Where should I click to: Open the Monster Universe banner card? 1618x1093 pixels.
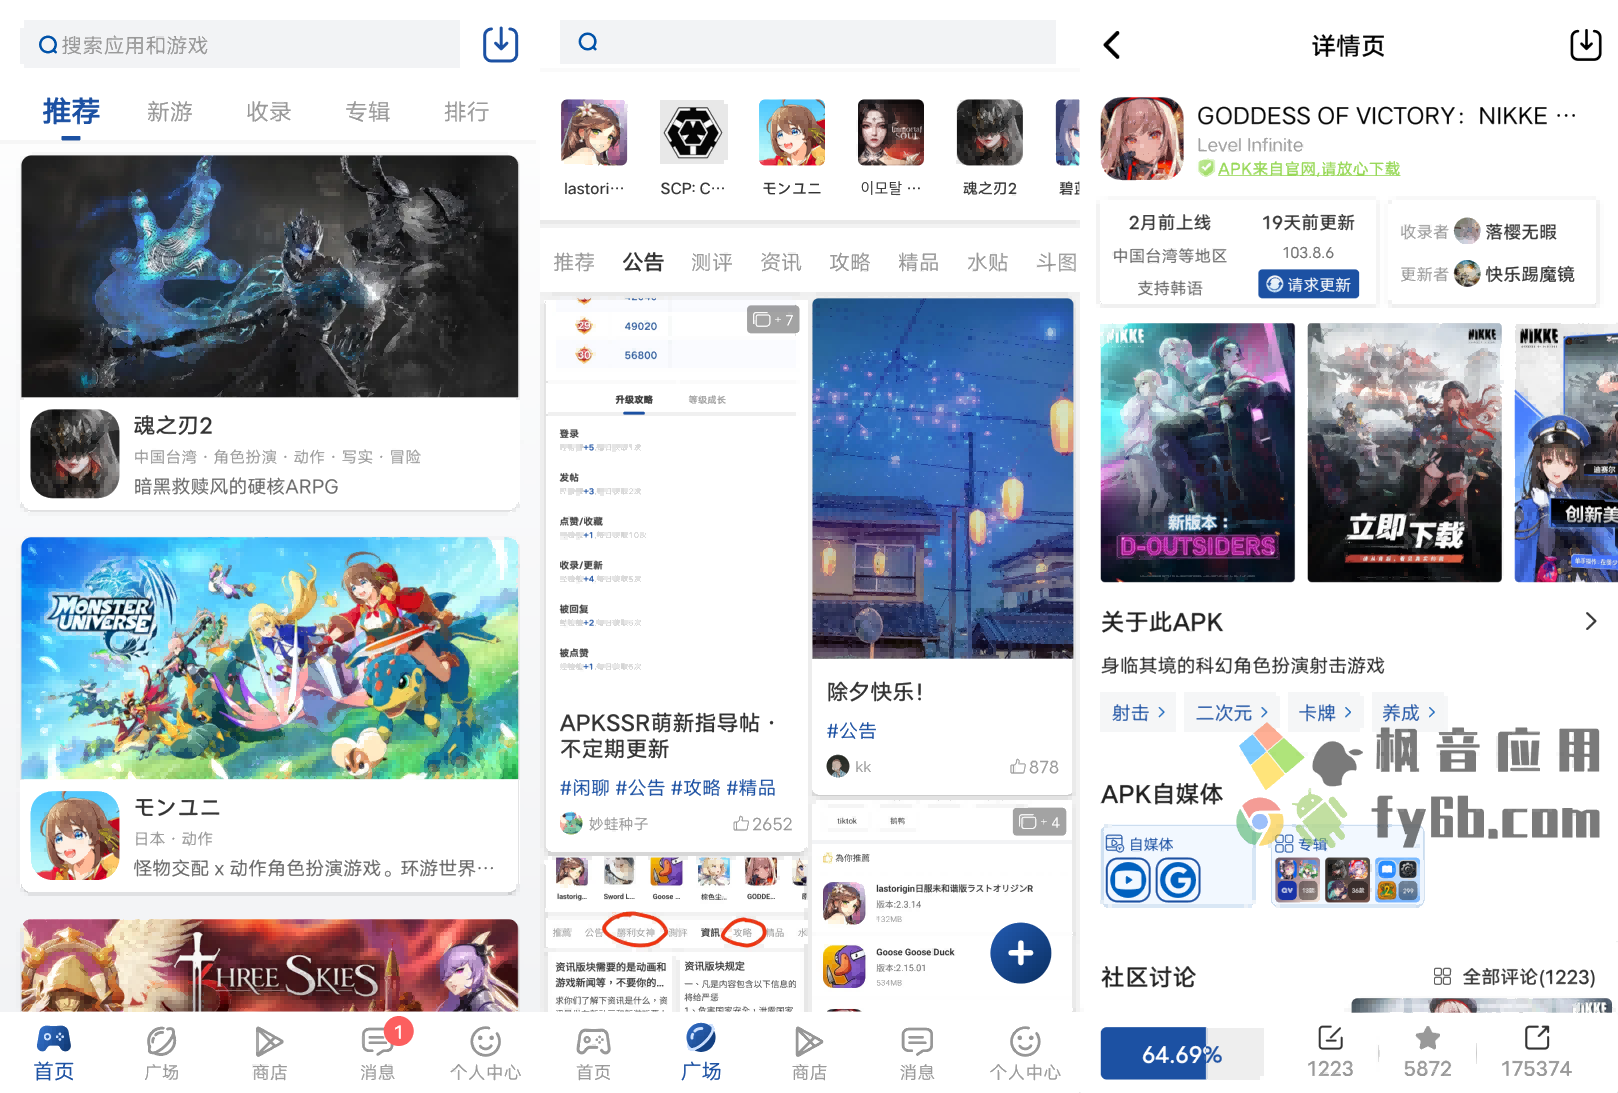point(270,658)
